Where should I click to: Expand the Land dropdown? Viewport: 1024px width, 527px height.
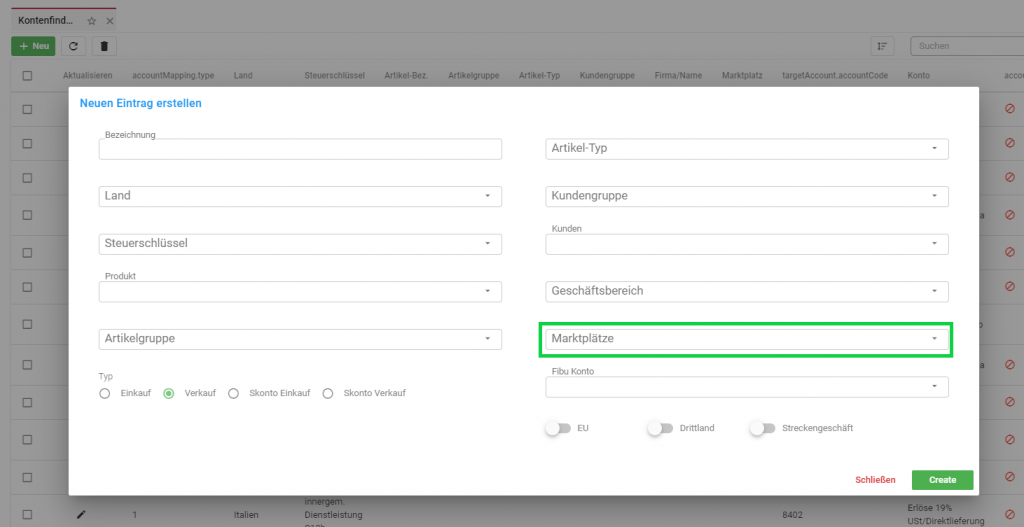point(300,196)
